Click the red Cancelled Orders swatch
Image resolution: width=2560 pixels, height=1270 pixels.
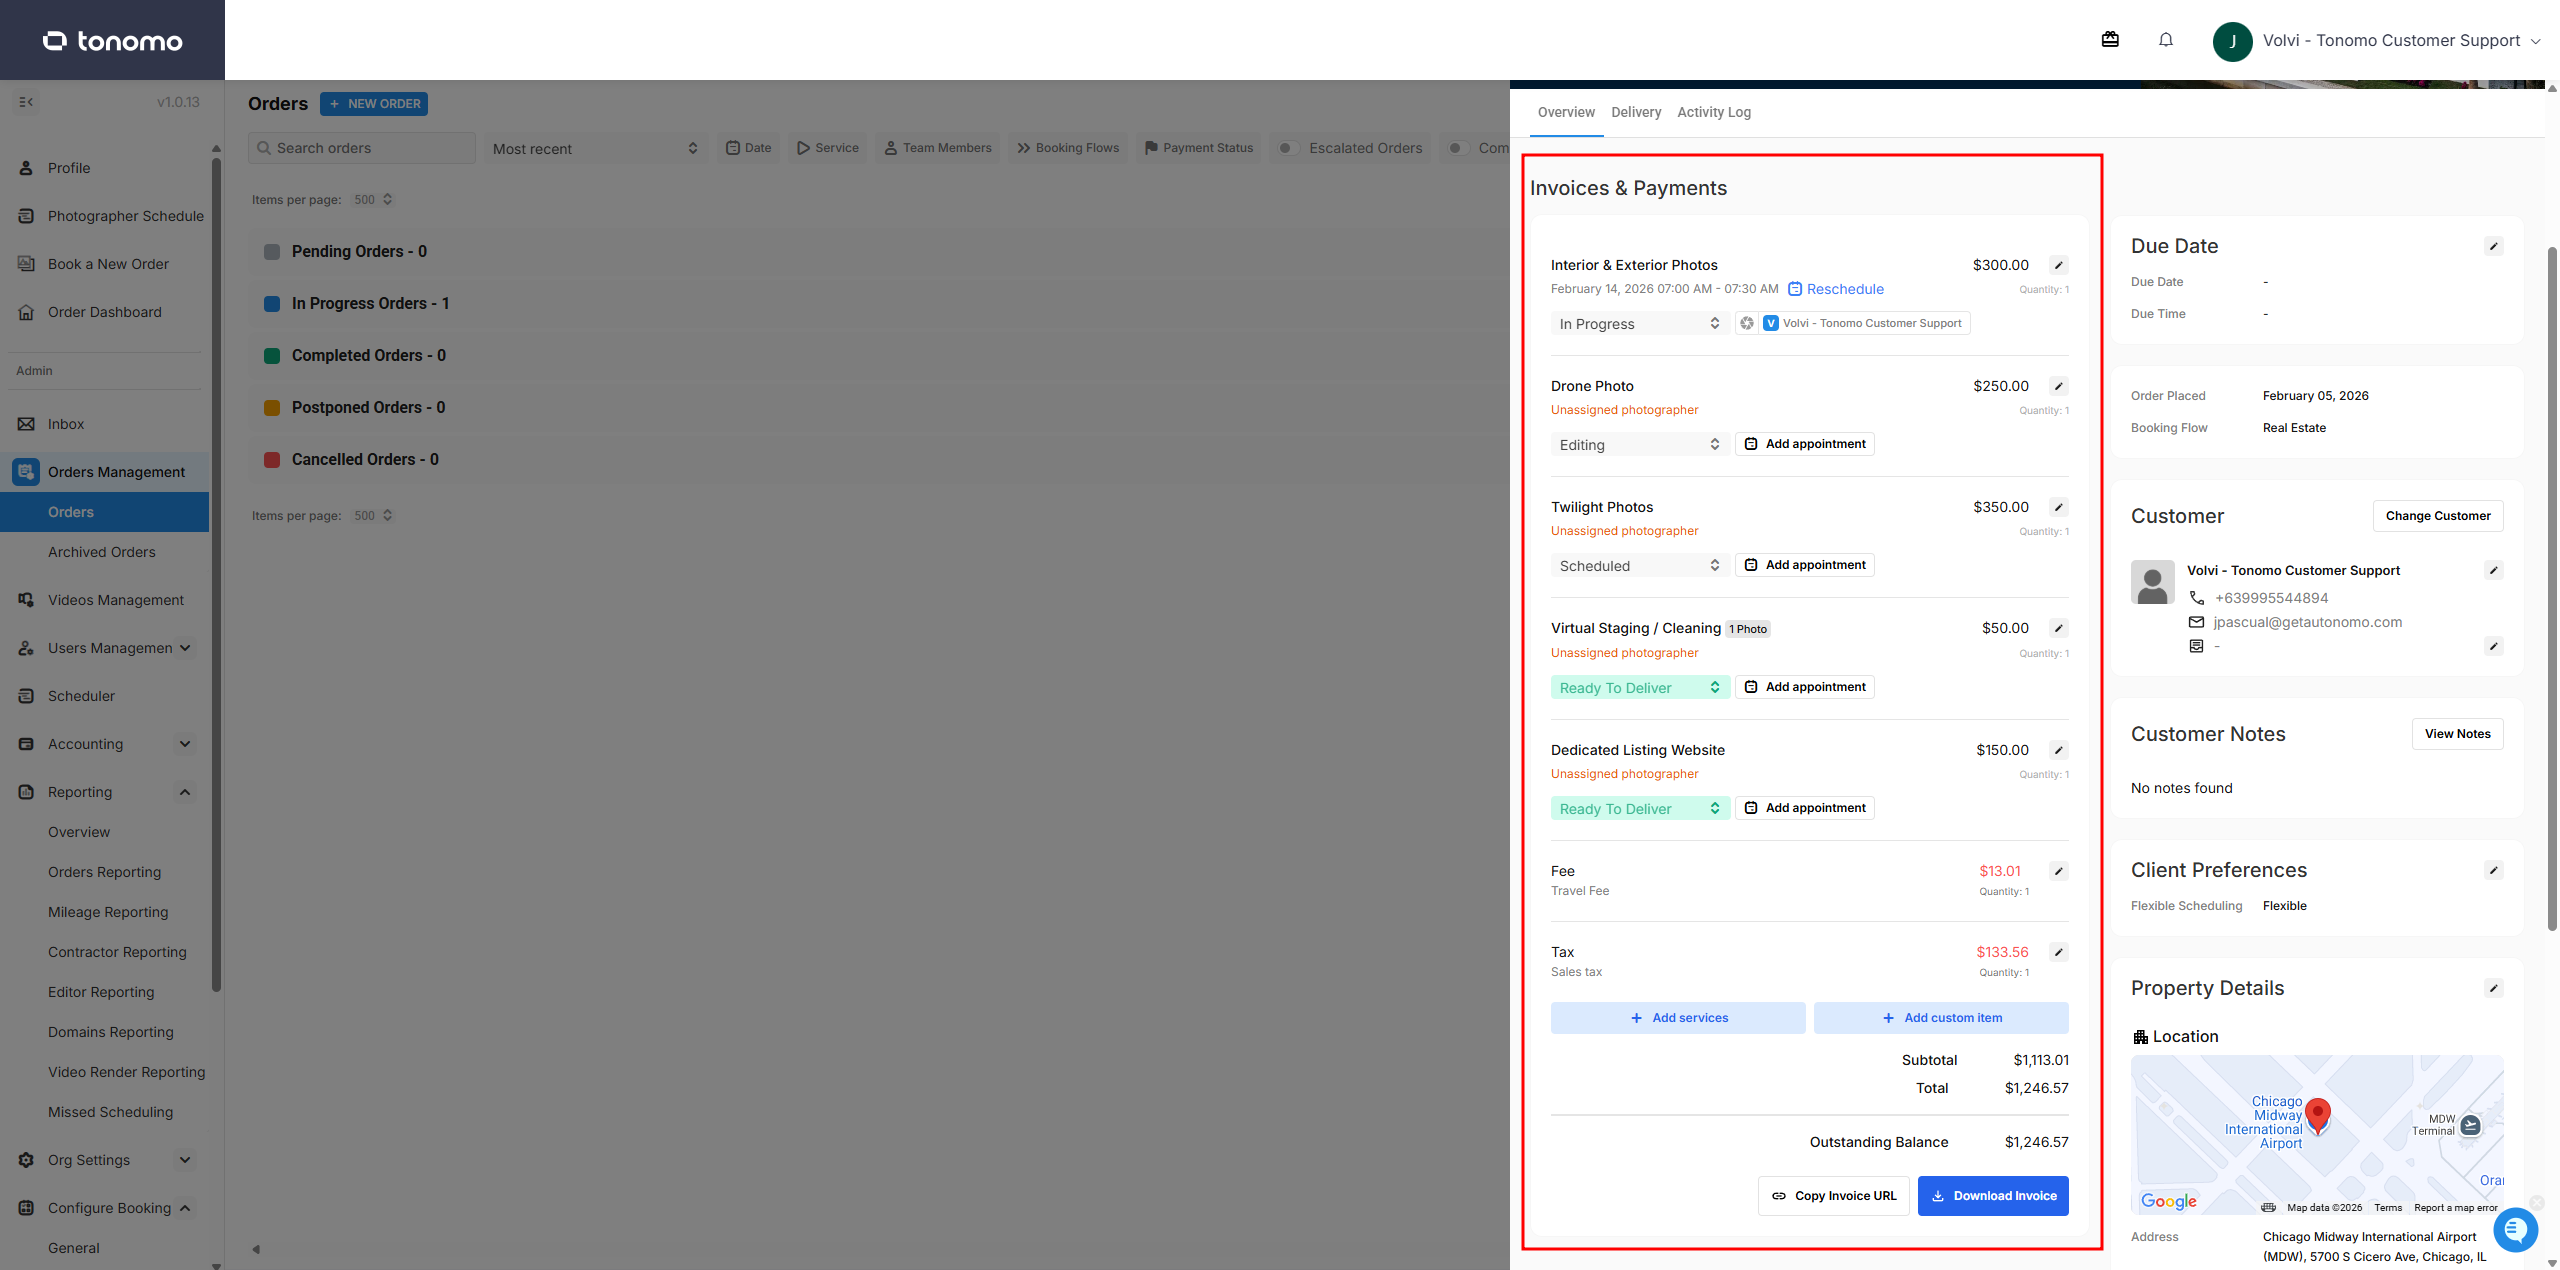(x=272, y=459)
